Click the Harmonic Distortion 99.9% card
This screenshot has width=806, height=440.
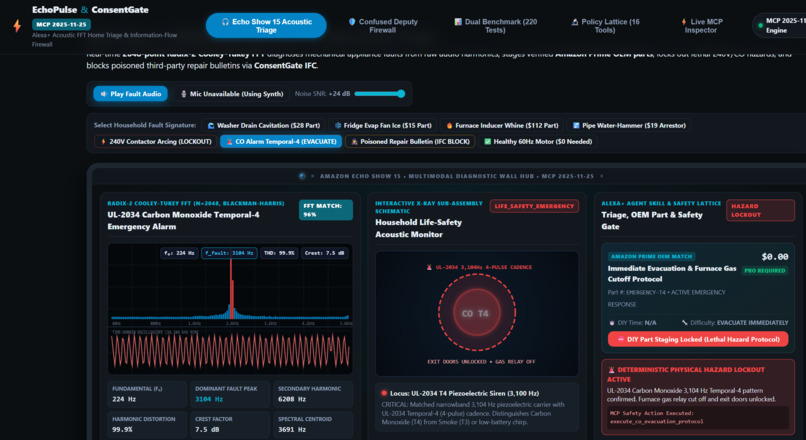click(147, 425)
